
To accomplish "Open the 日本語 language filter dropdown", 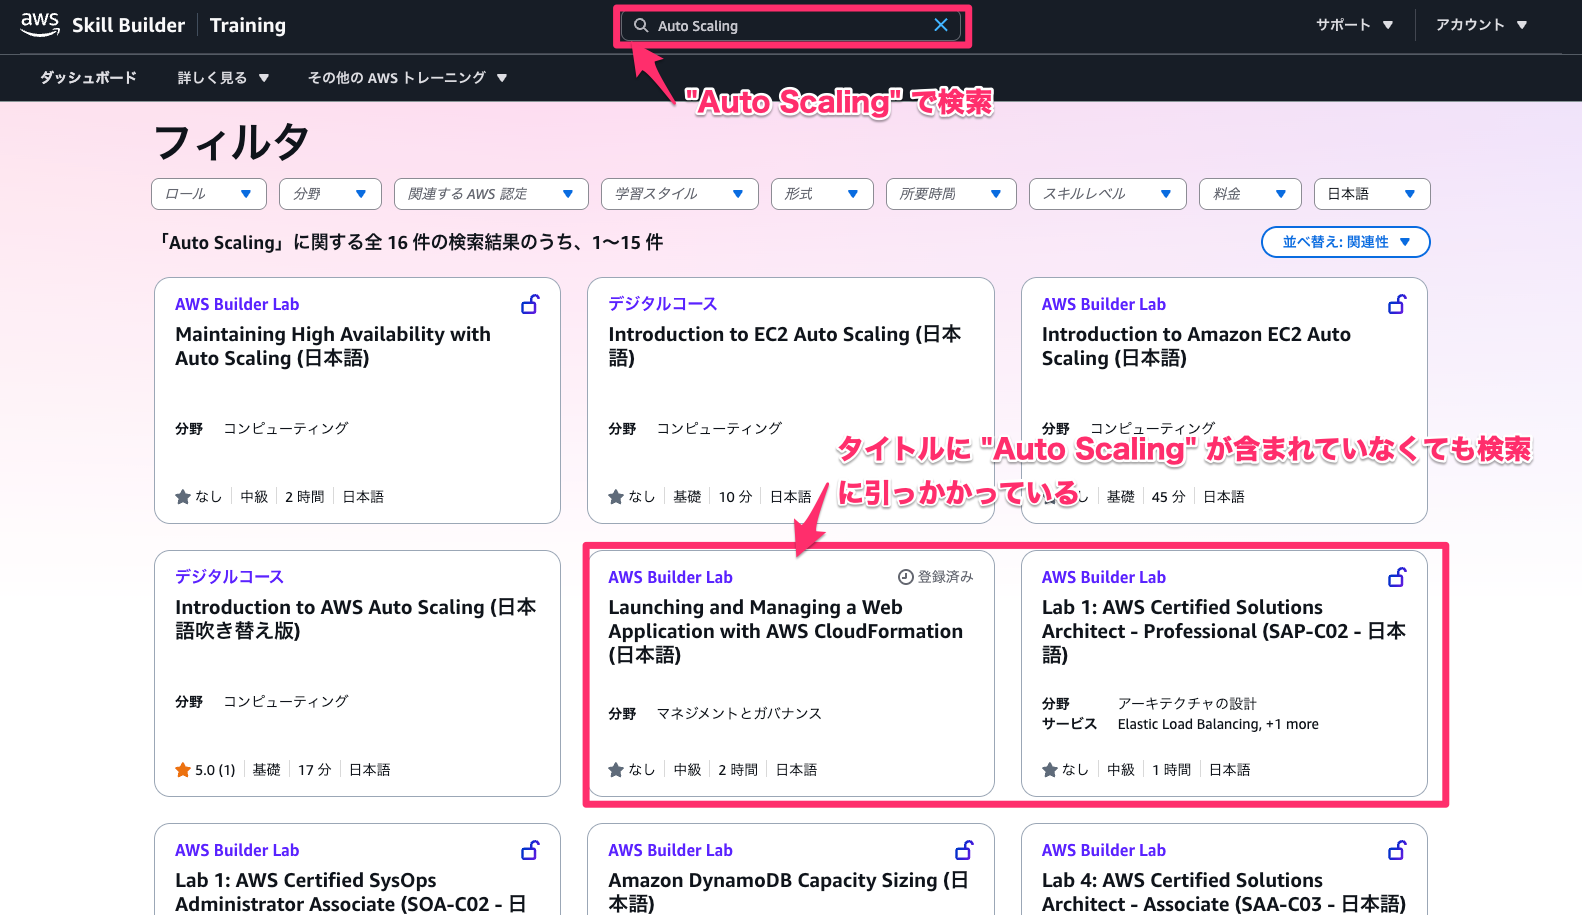I will (x=1372, y=194).
